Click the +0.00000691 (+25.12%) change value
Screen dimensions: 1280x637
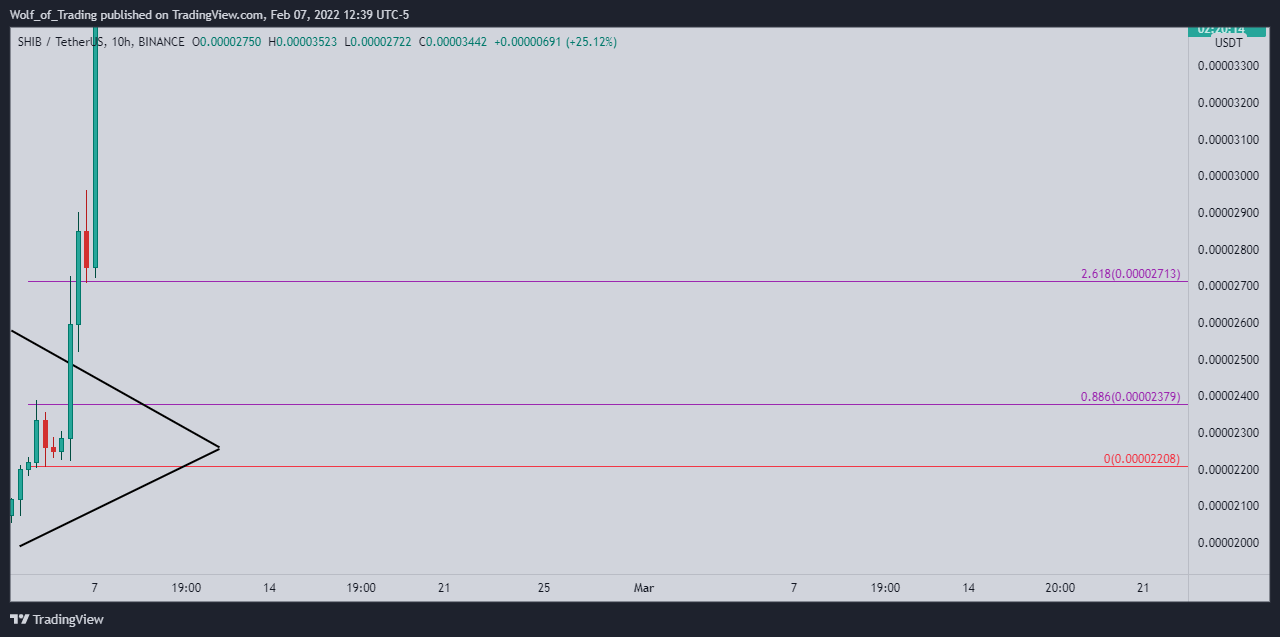click(x=555, y=42)
